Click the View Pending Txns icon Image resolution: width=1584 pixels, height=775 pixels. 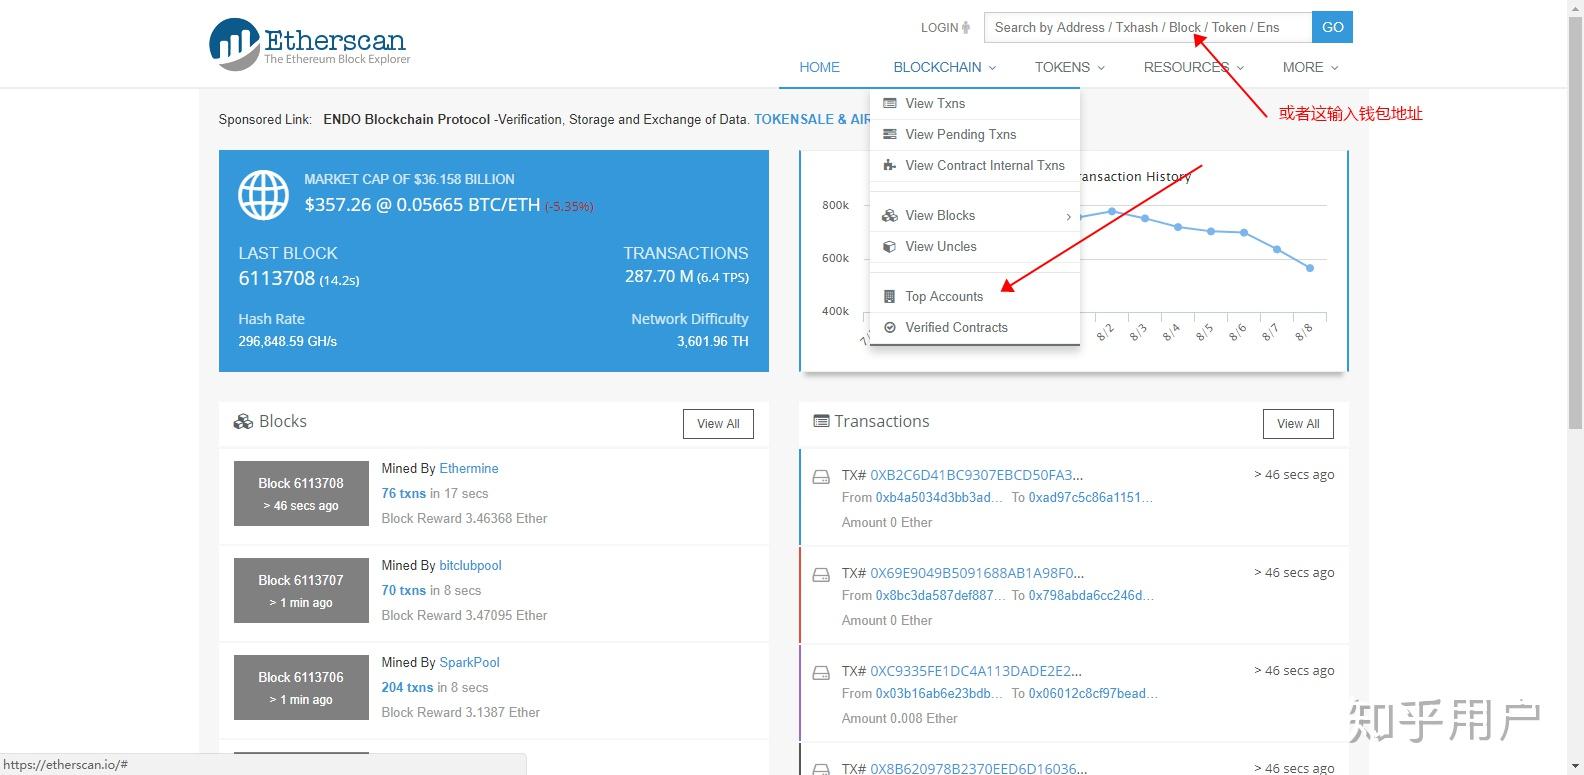[x=890, y=134]
